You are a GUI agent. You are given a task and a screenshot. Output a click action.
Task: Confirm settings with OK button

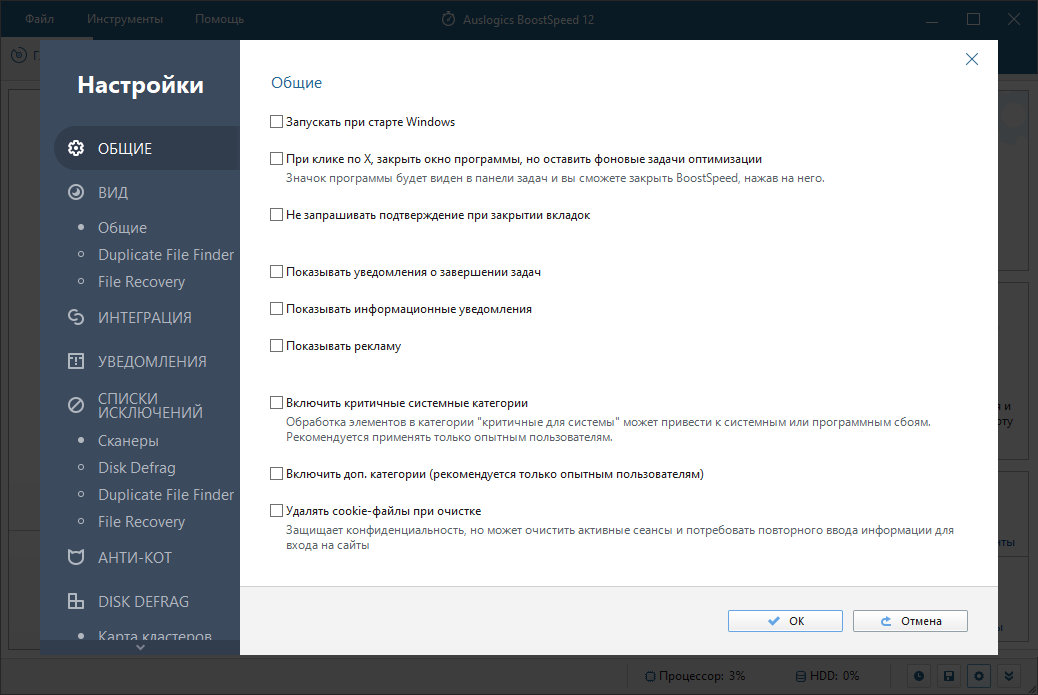(x=785, y=621)
